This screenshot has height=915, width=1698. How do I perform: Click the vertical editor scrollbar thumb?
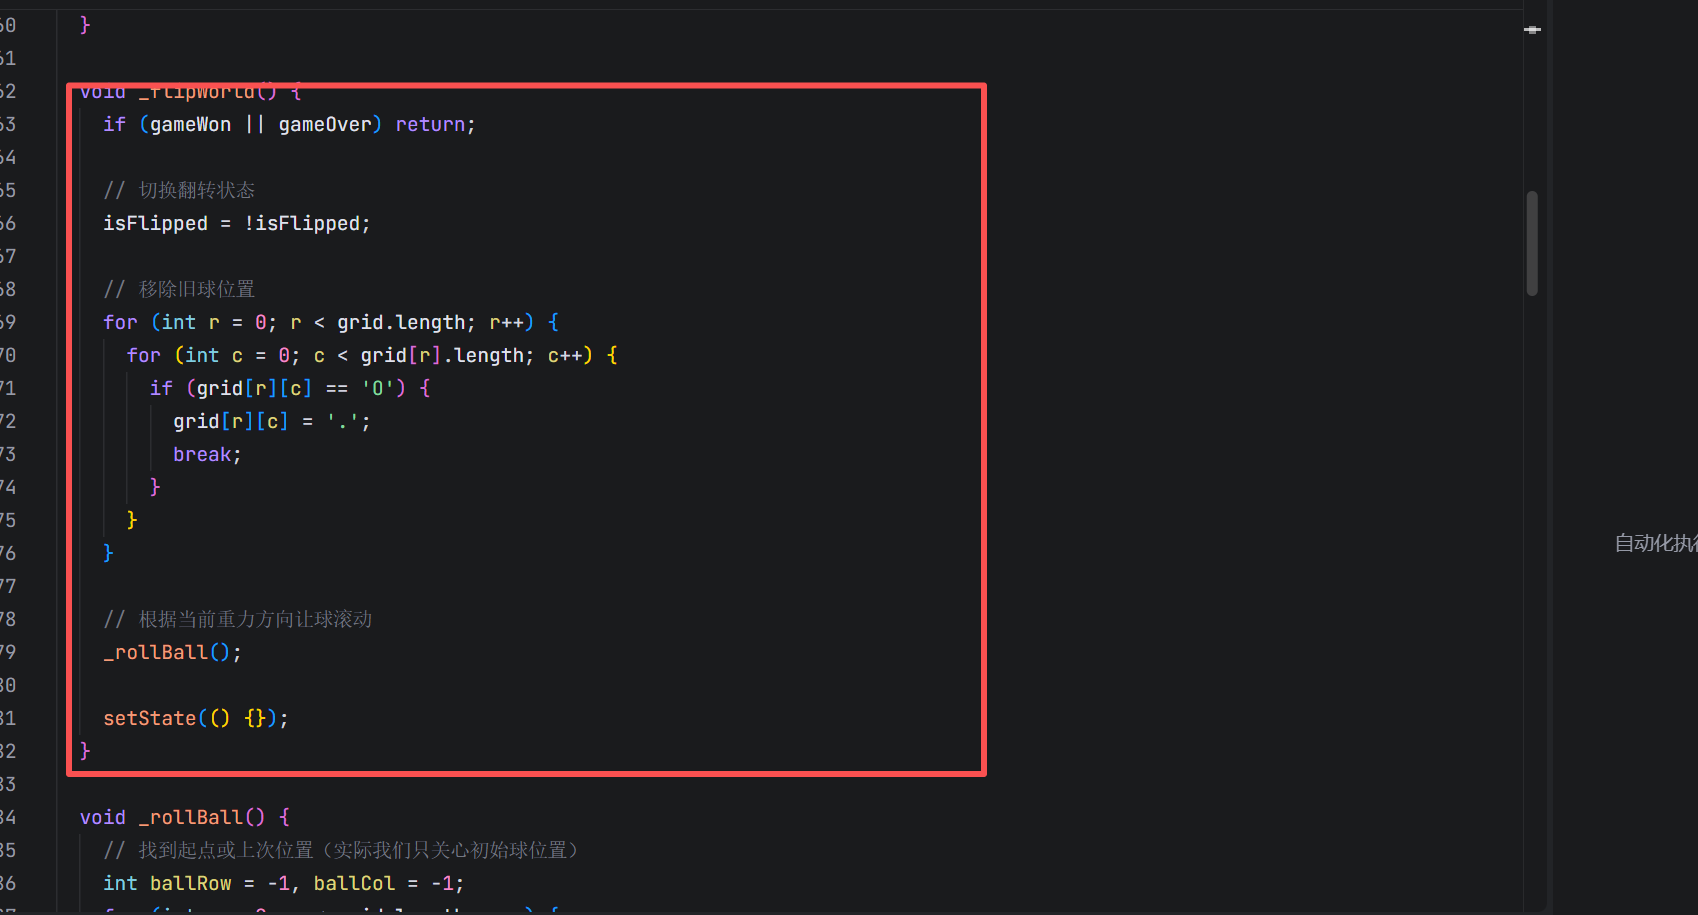coord(1532,243)
